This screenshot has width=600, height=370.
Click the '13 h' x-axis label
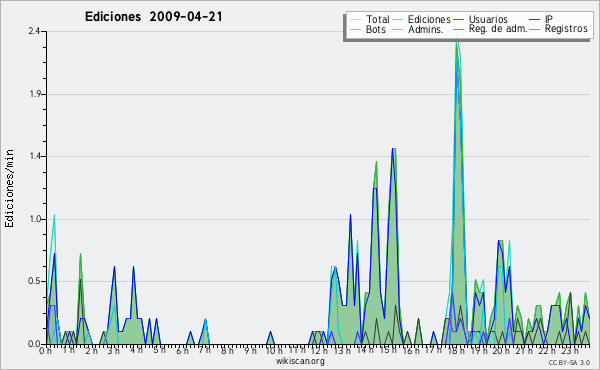[x=342, y=351]
